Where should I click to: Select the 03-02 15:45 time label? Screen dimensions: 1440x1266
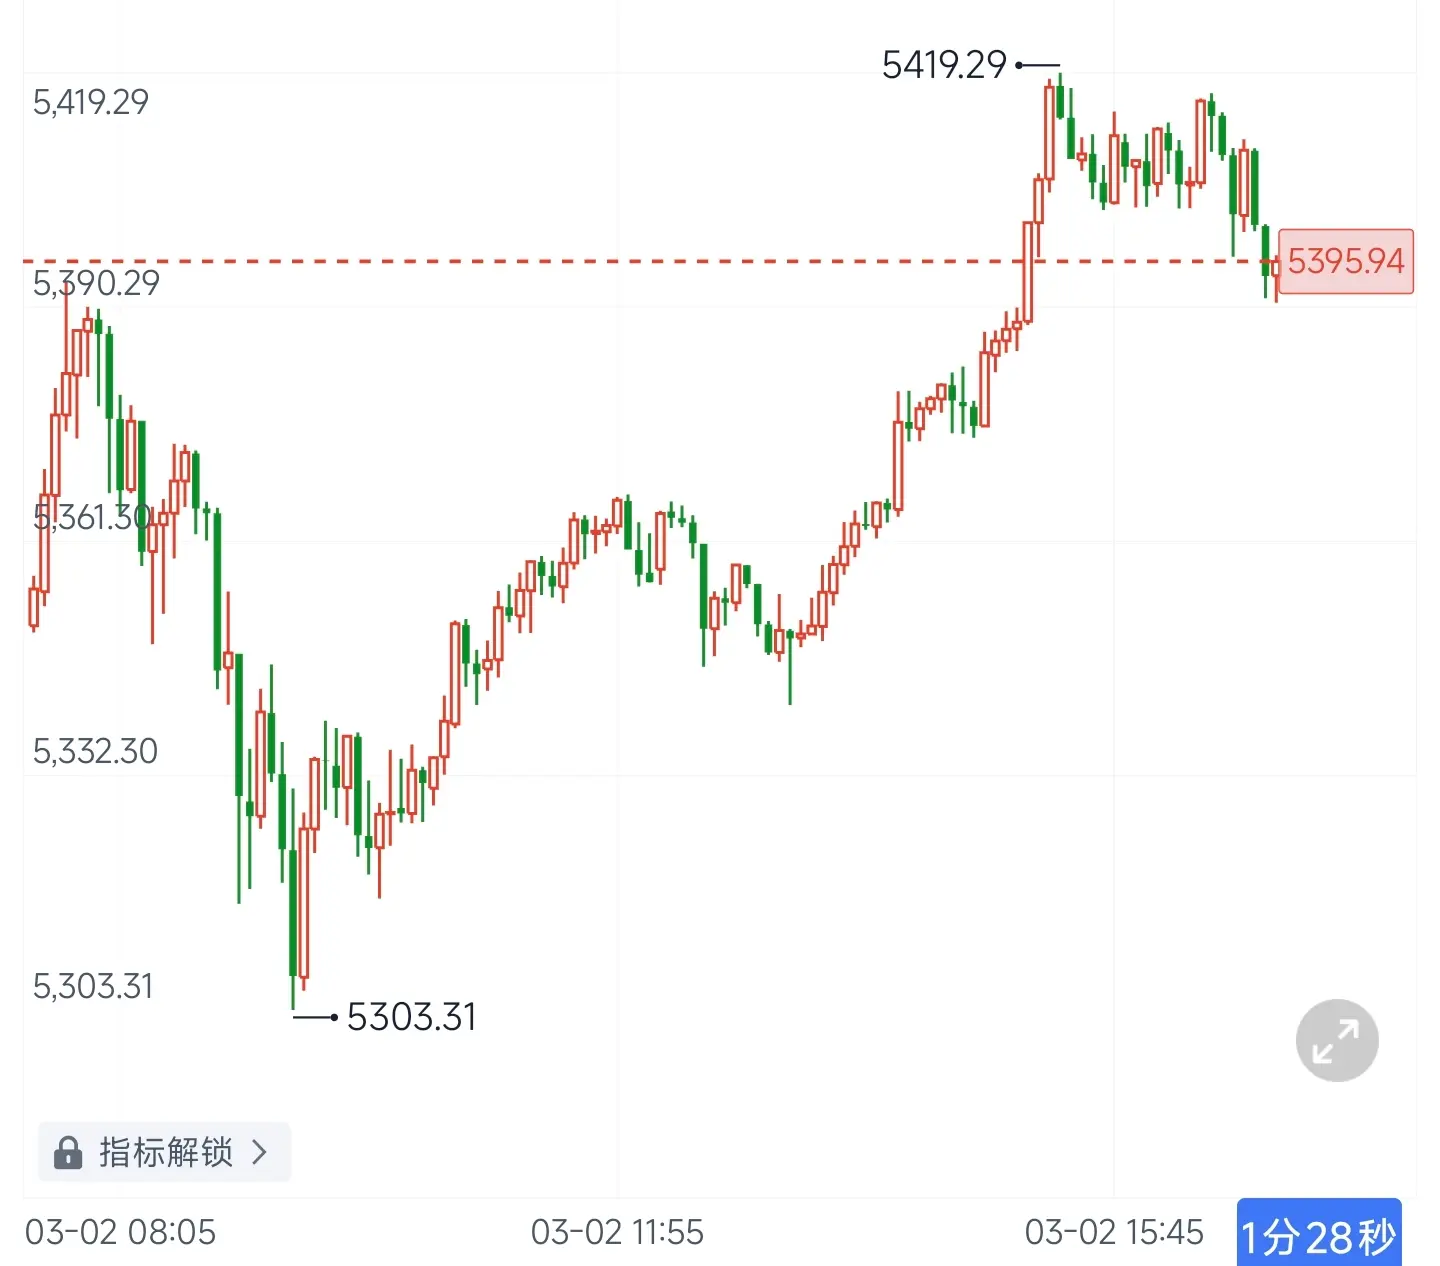(1114, 1232)
